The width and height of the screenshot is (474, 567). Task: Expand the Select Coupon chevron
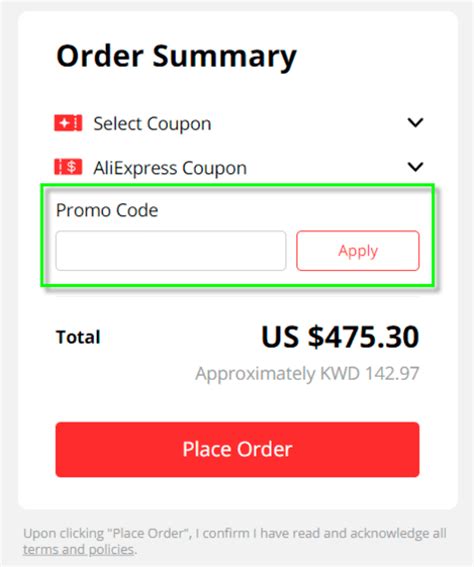tap(415, 123)
